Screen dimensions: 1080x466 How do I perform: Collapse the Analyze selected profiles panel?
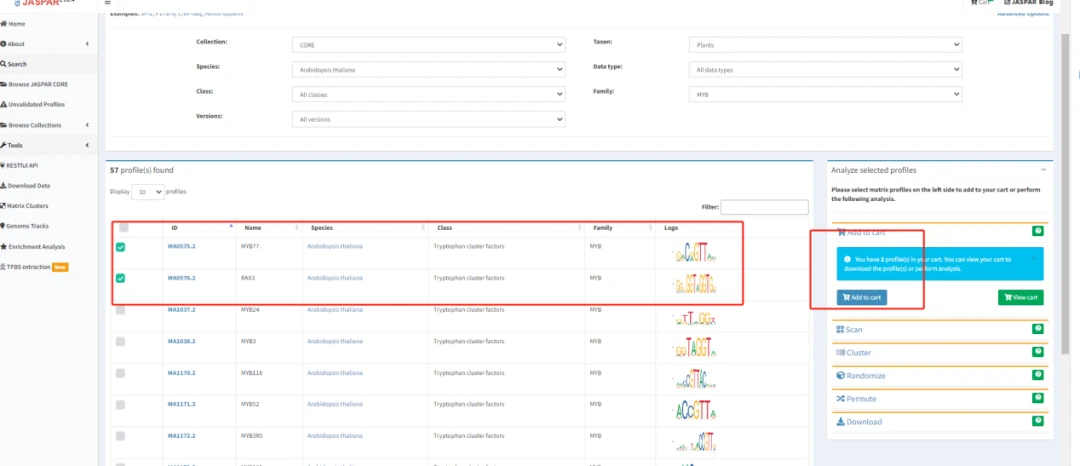[1041, 170]
